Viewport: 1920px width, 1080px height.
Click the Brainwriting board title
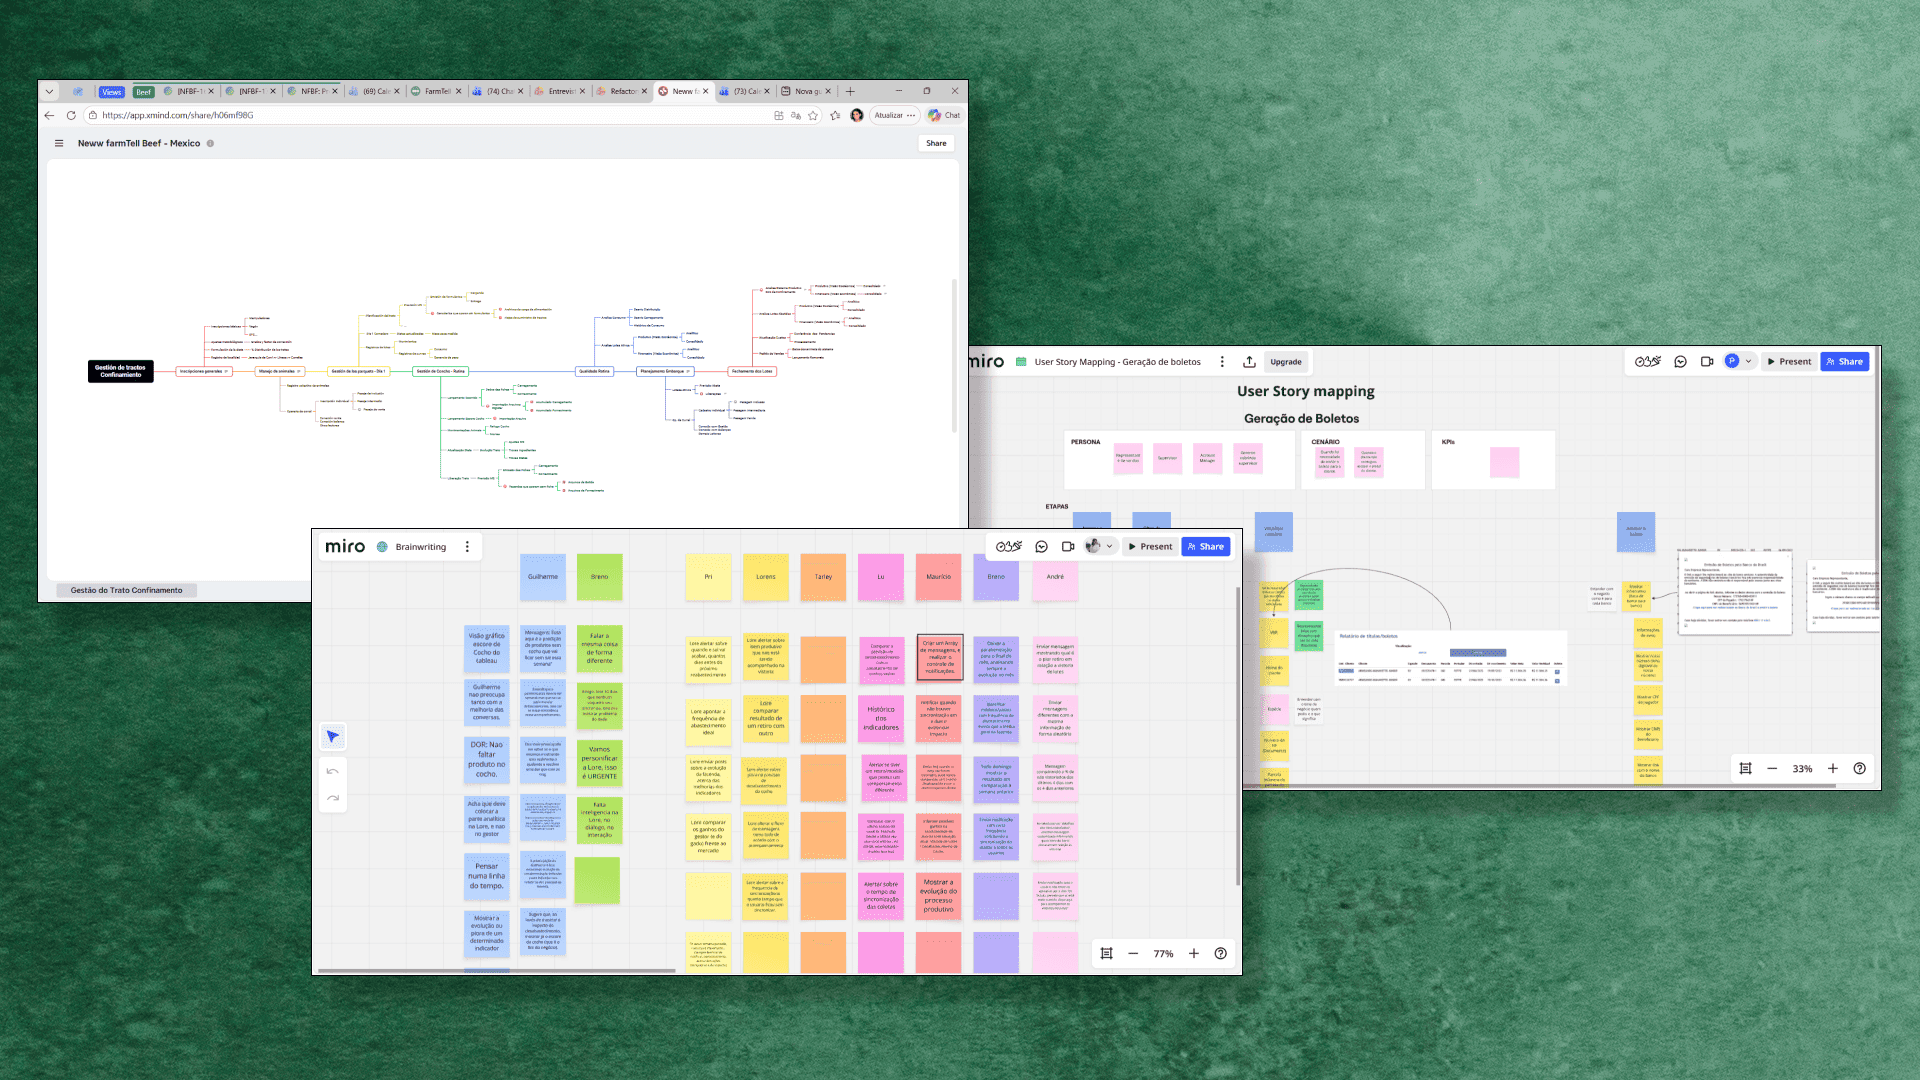tap(421, 547)
